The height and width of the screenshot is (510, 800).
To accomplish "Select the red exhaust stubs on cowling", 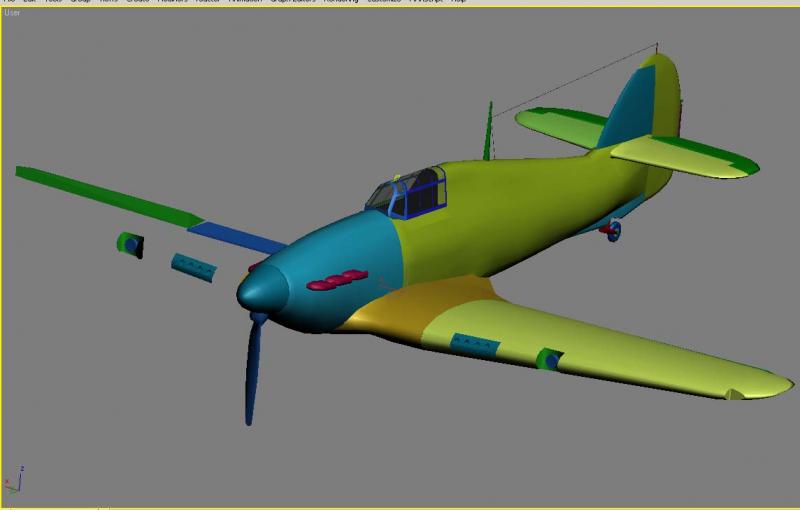I will (337, 280).
